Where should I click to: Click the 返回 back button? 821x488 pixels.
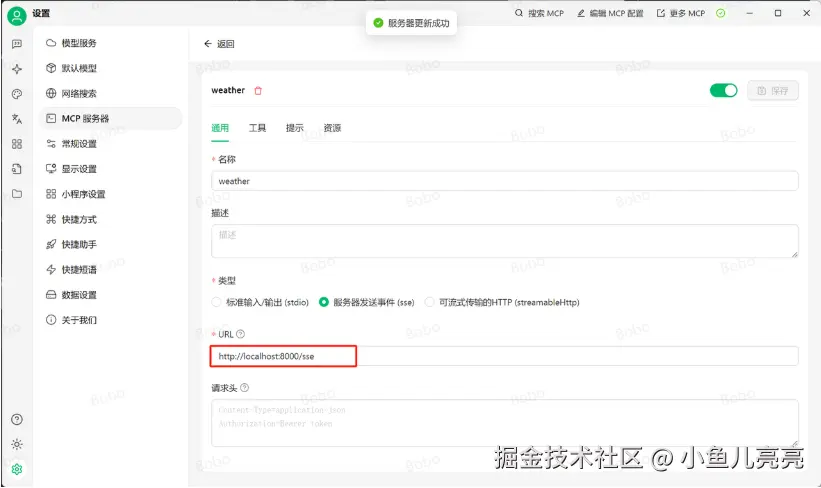pos(219,44)
